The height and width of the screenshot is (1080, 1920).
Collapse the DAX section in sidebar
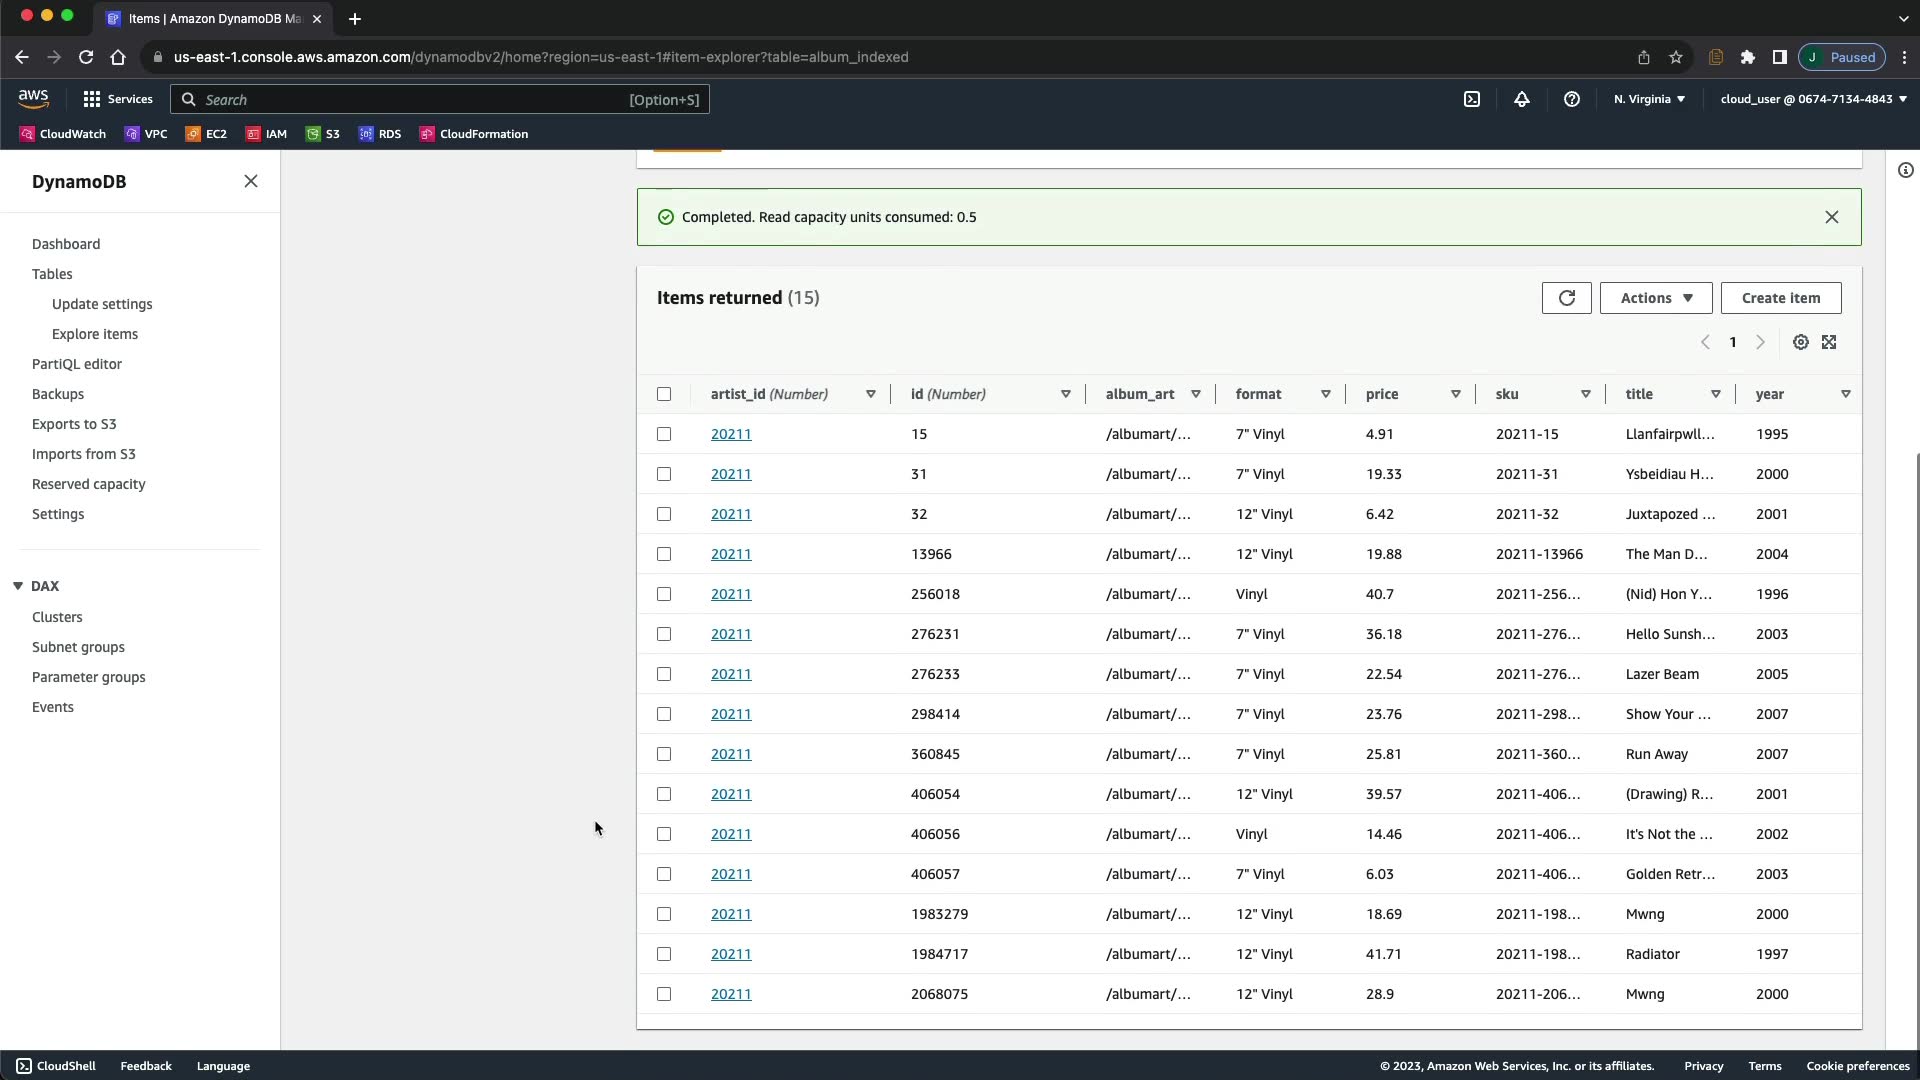tap(18, 586)
